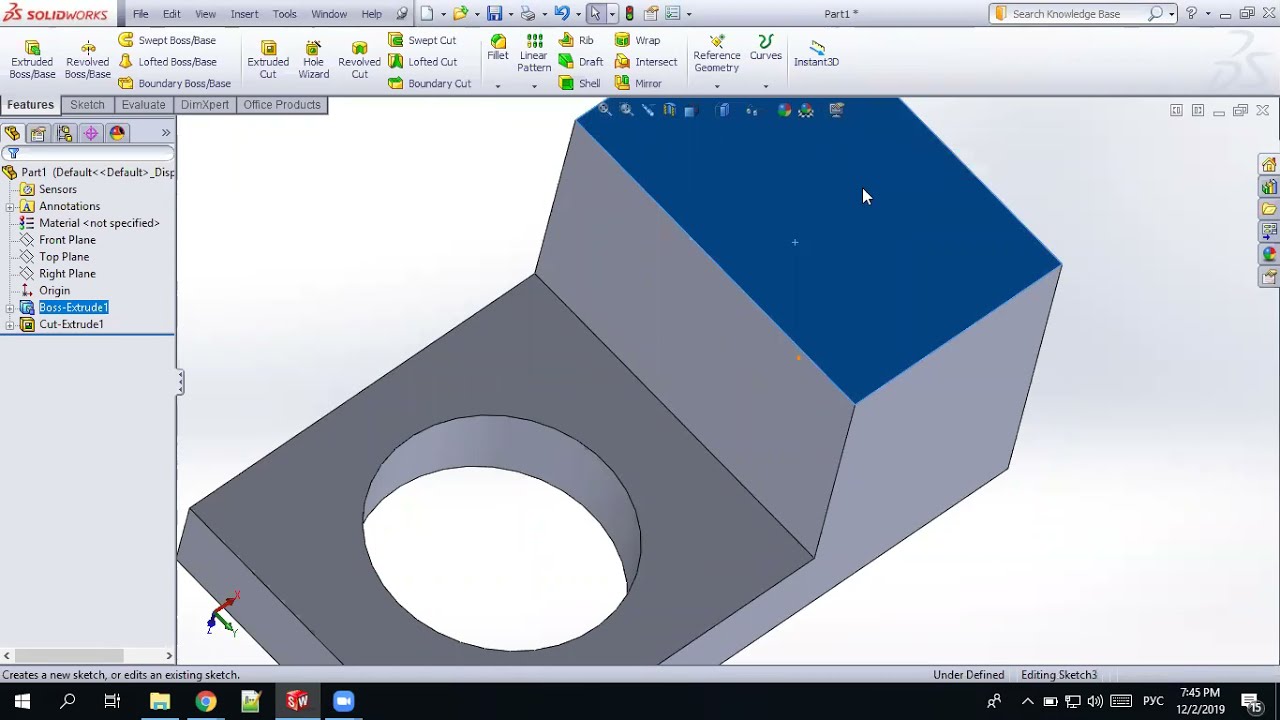Screen dimensions: 1280x720
Task: Open the File menu
Action: coord(141,14)
